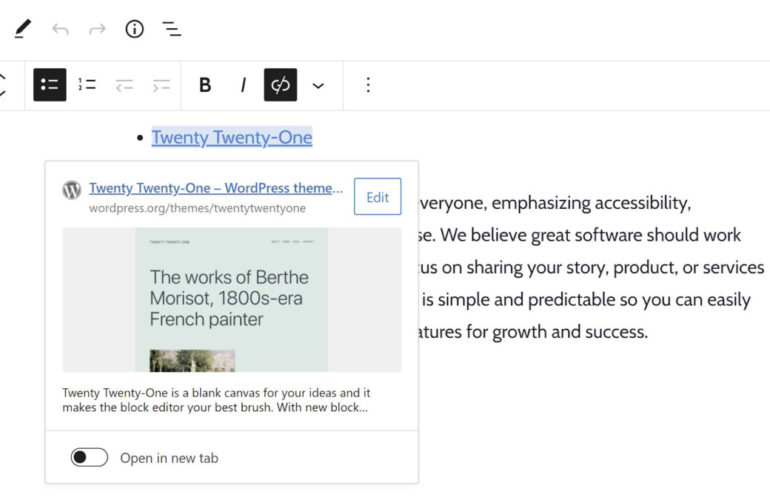
Task: Switch to bulleted list format
Action: pos(50,85)
